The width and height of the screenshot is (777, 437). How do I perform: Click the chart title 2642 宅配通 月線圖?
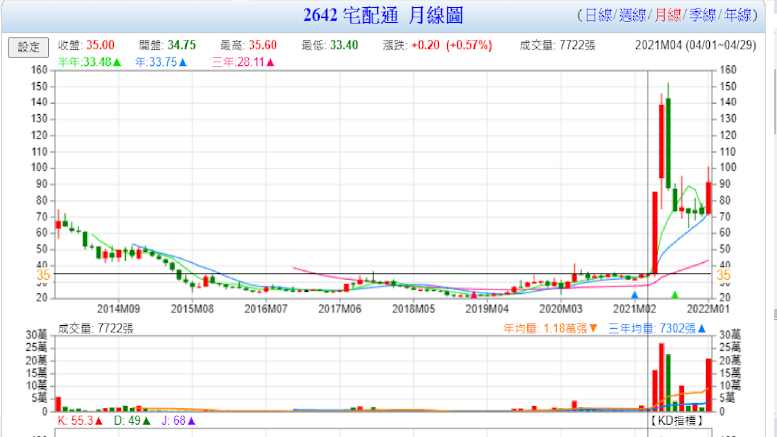pyautogui.click(x=383, y=15)
